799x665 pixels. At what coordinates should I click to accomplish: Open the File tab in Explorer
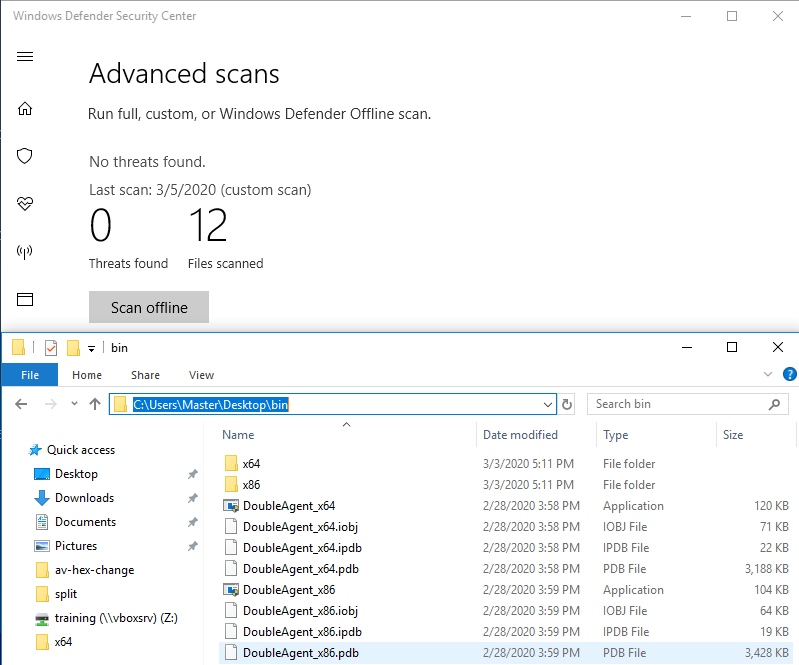pos(30,375)
